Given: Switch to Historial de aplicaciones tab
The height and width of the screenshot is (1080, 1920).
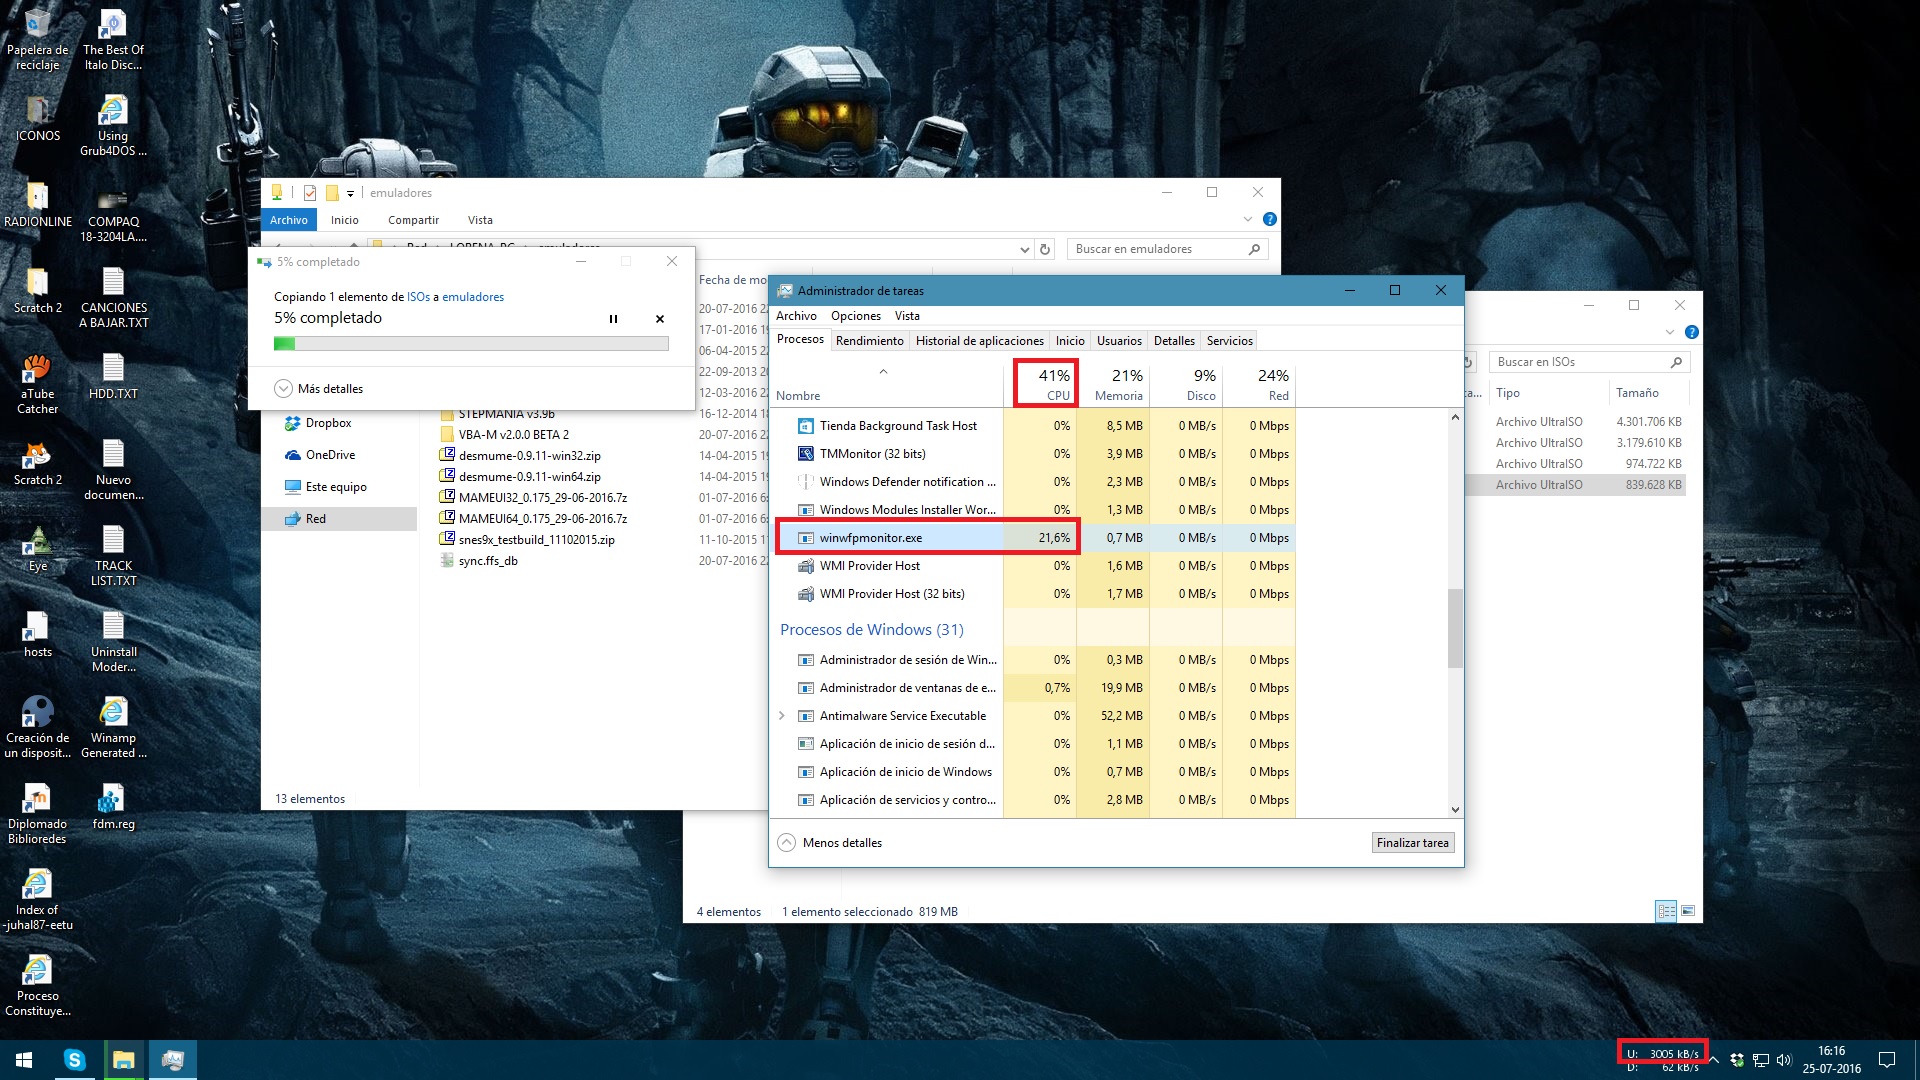Looking at the screenshot, I should pyautogui.click(x=980, y=341).
